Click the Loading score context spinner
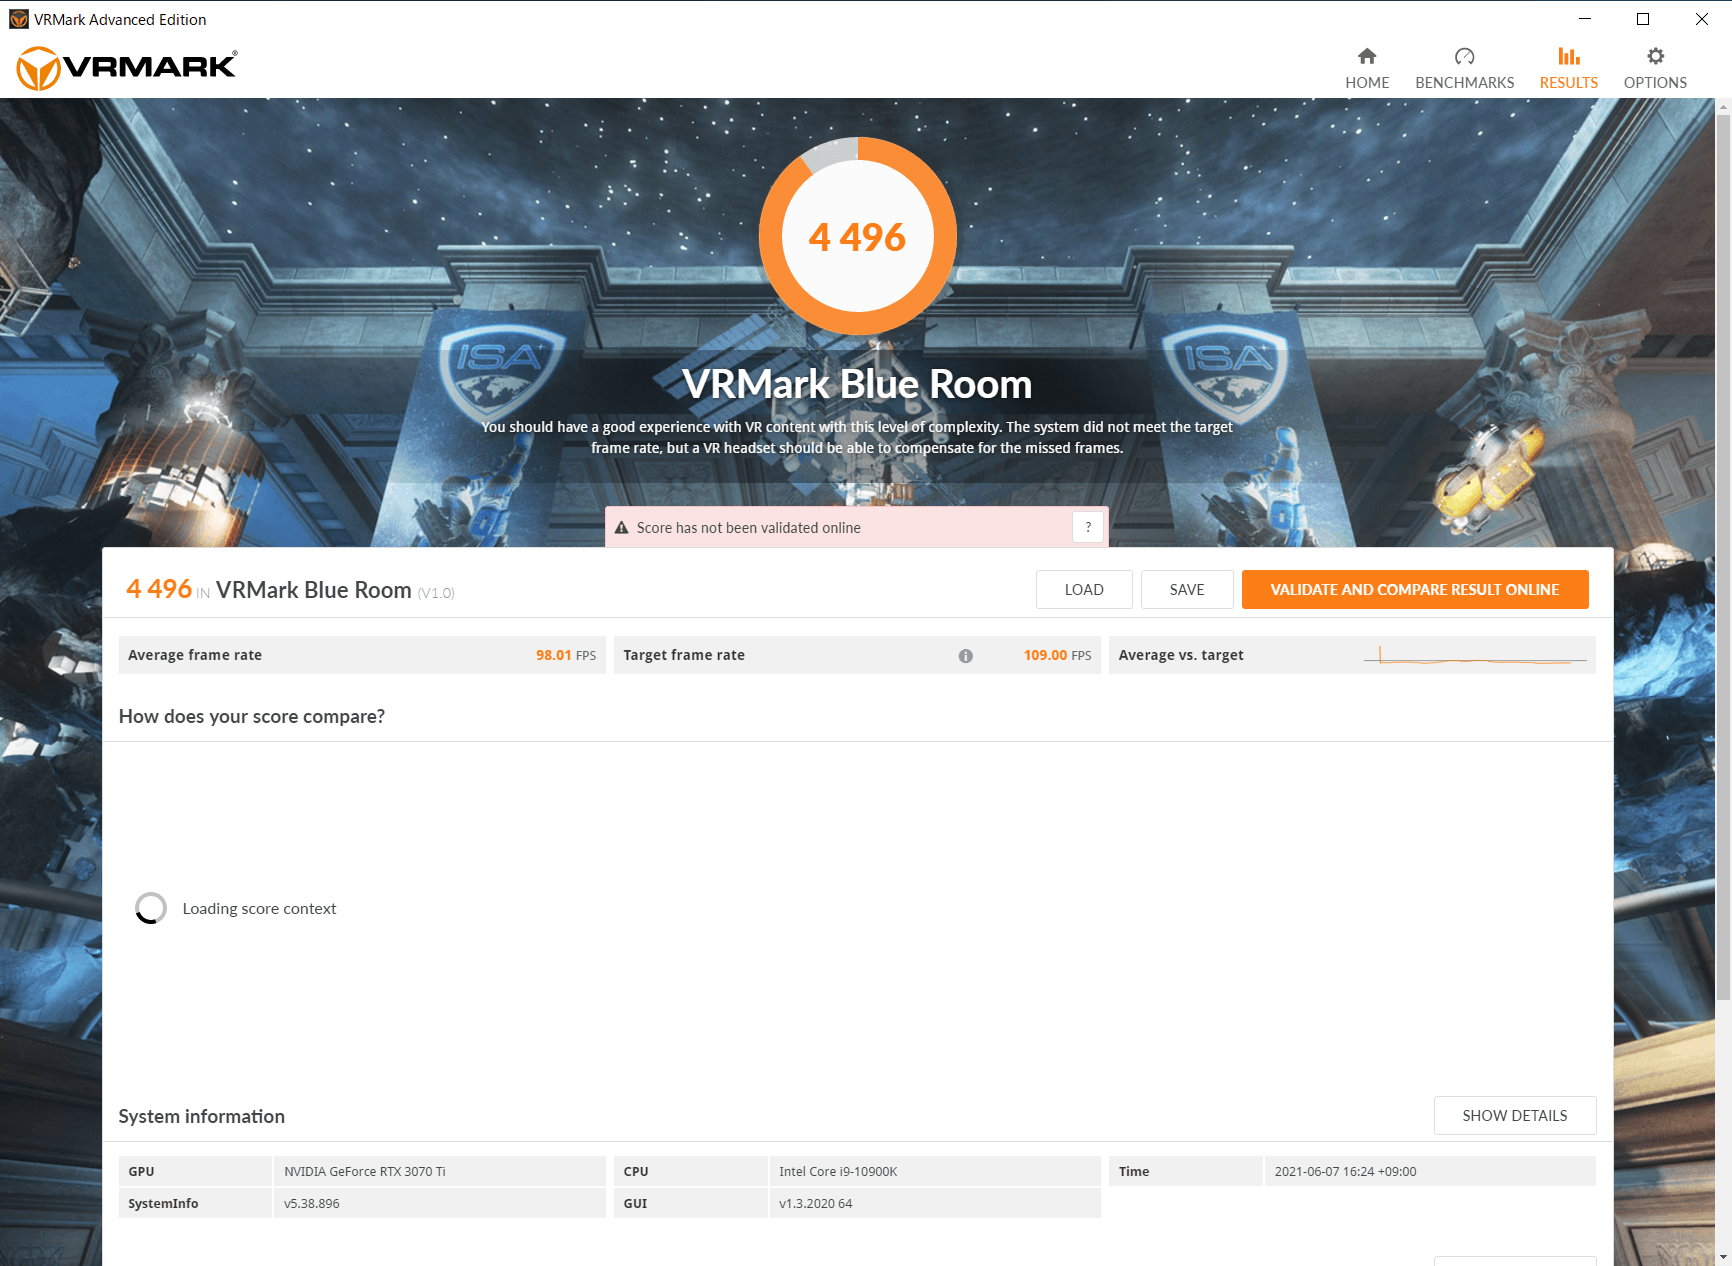The width and height of the screenshot is (1732, 1266). [151, 908]
